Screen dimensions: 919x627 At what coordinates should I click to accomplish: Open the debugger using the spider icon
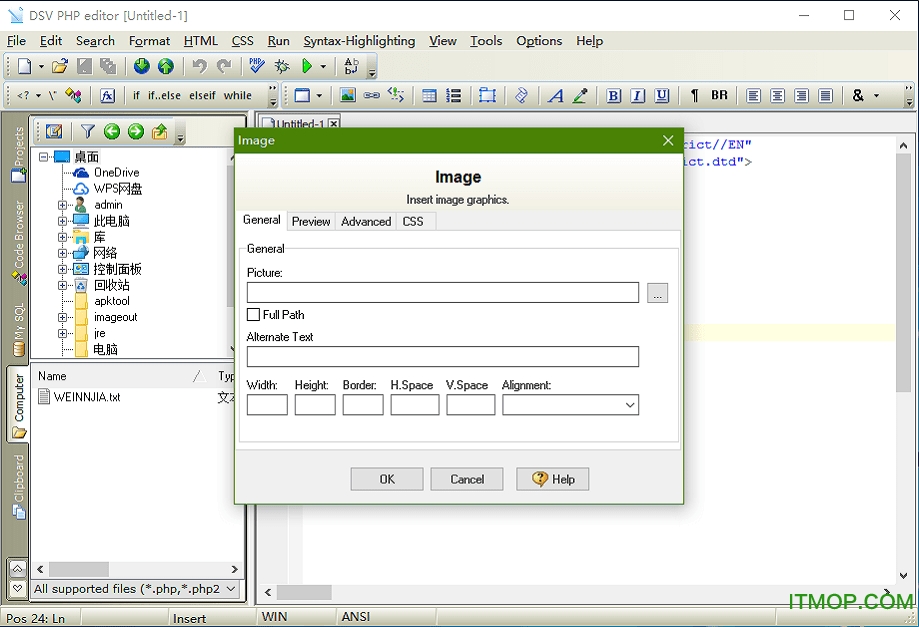(x=281, y=67)
